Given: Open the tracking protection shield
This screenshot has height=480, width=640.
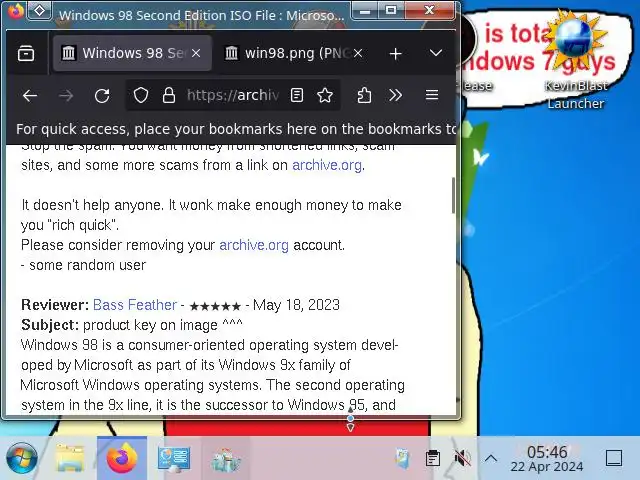Looking at the screenshot, I should [141, 96].
